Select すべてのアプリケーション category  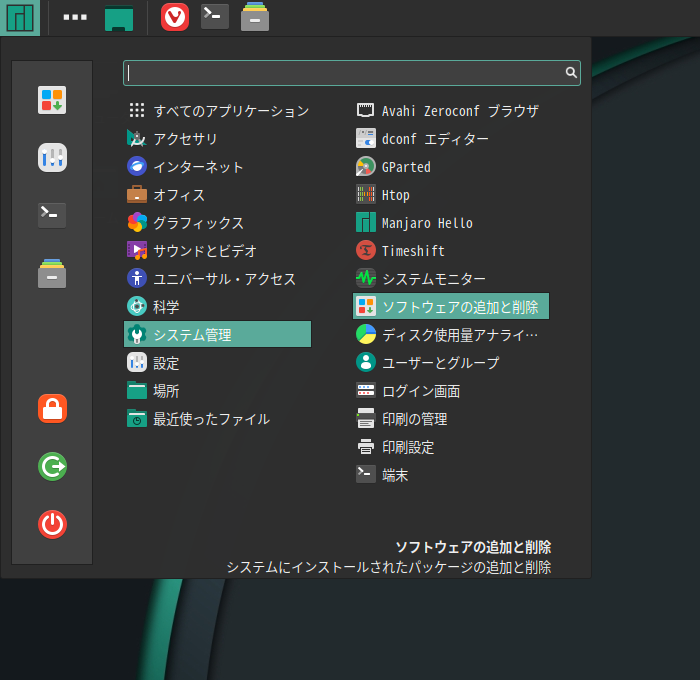click(230, 111)
